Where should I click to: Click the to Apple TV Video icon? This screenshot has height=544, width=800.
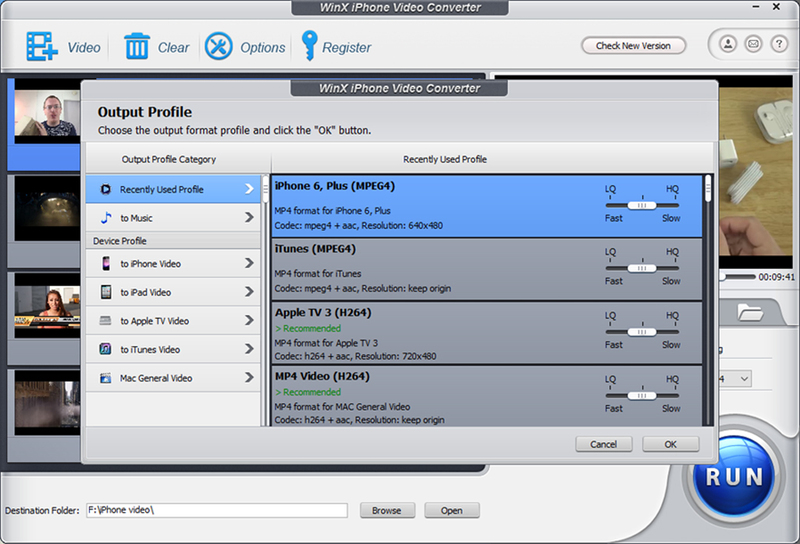[106, 320]
